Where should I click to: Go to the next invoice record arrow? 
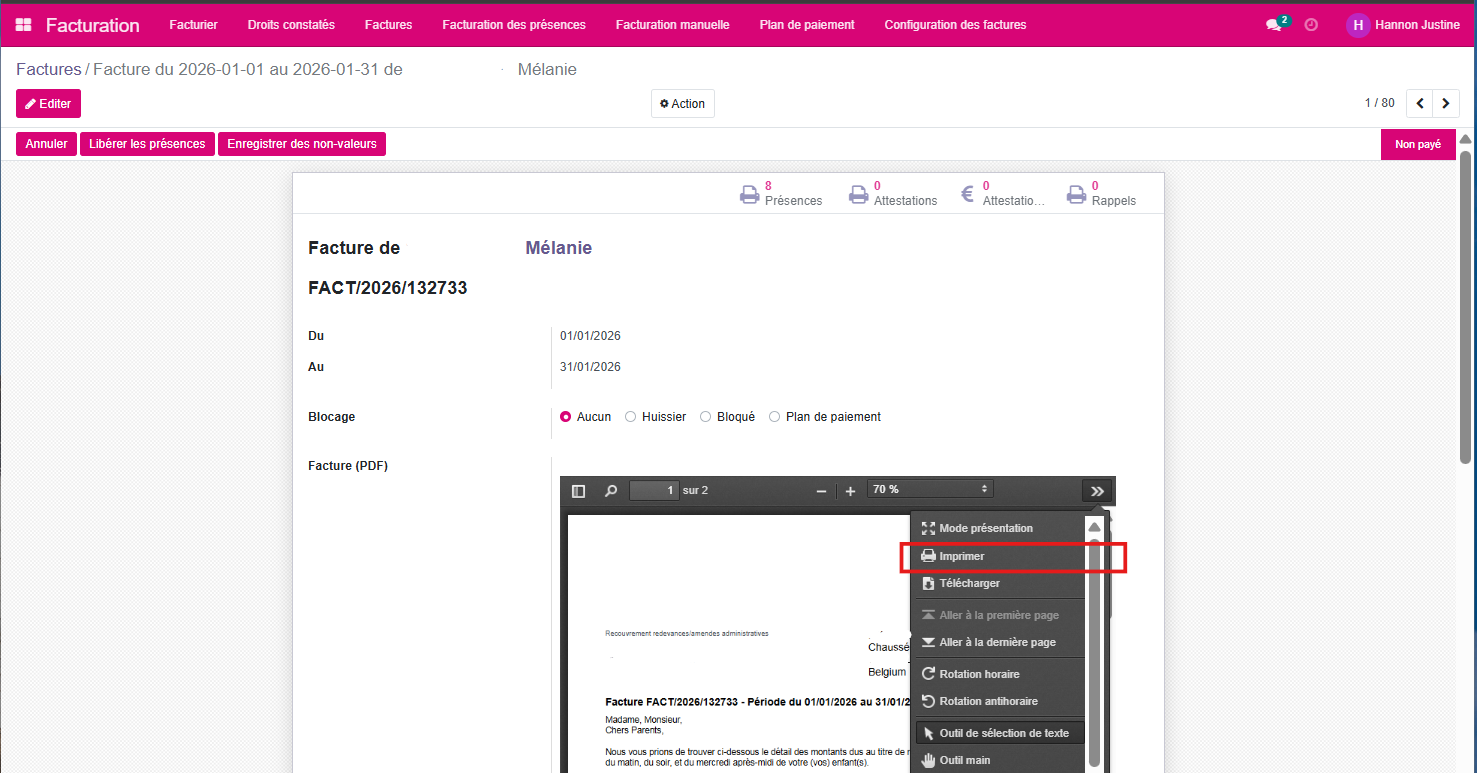point(1445,104)
